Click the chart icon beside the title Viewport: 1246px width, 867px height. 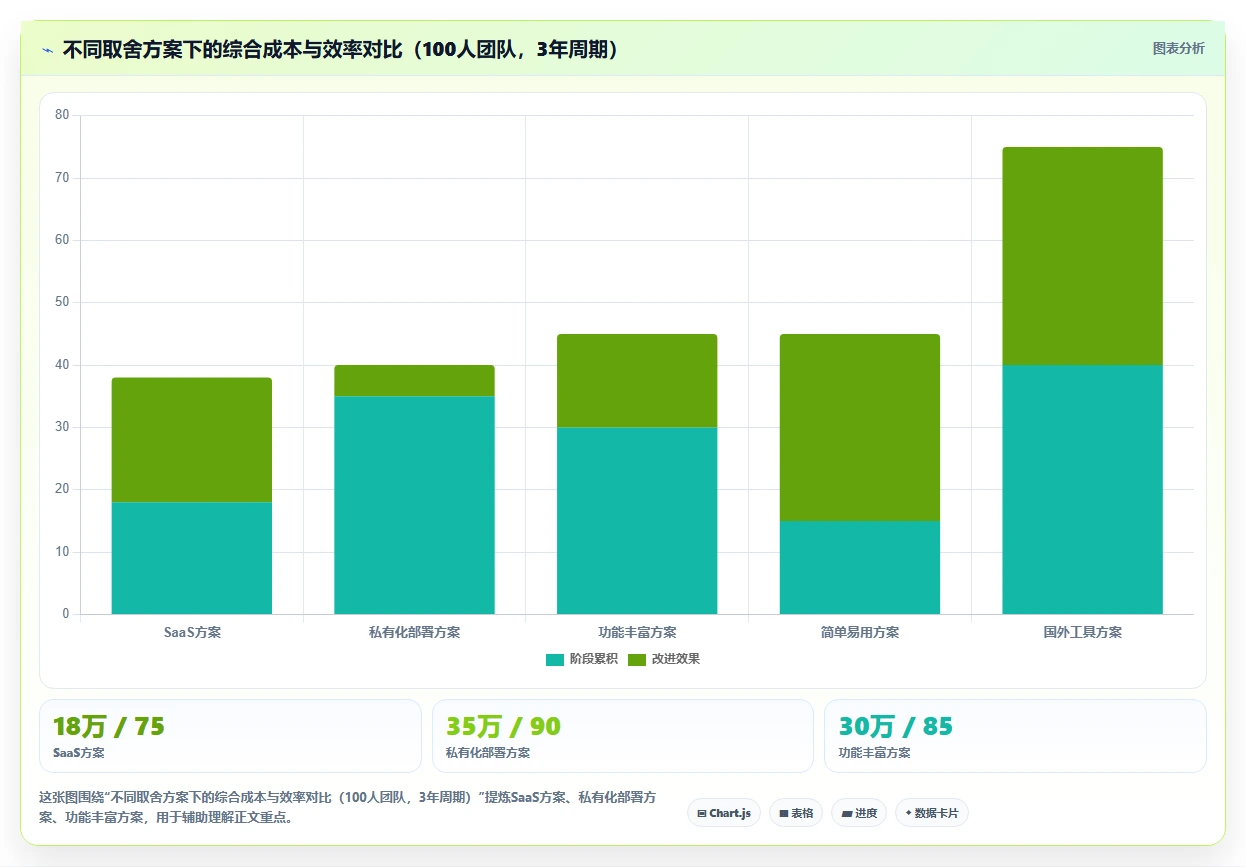(47, 50)
